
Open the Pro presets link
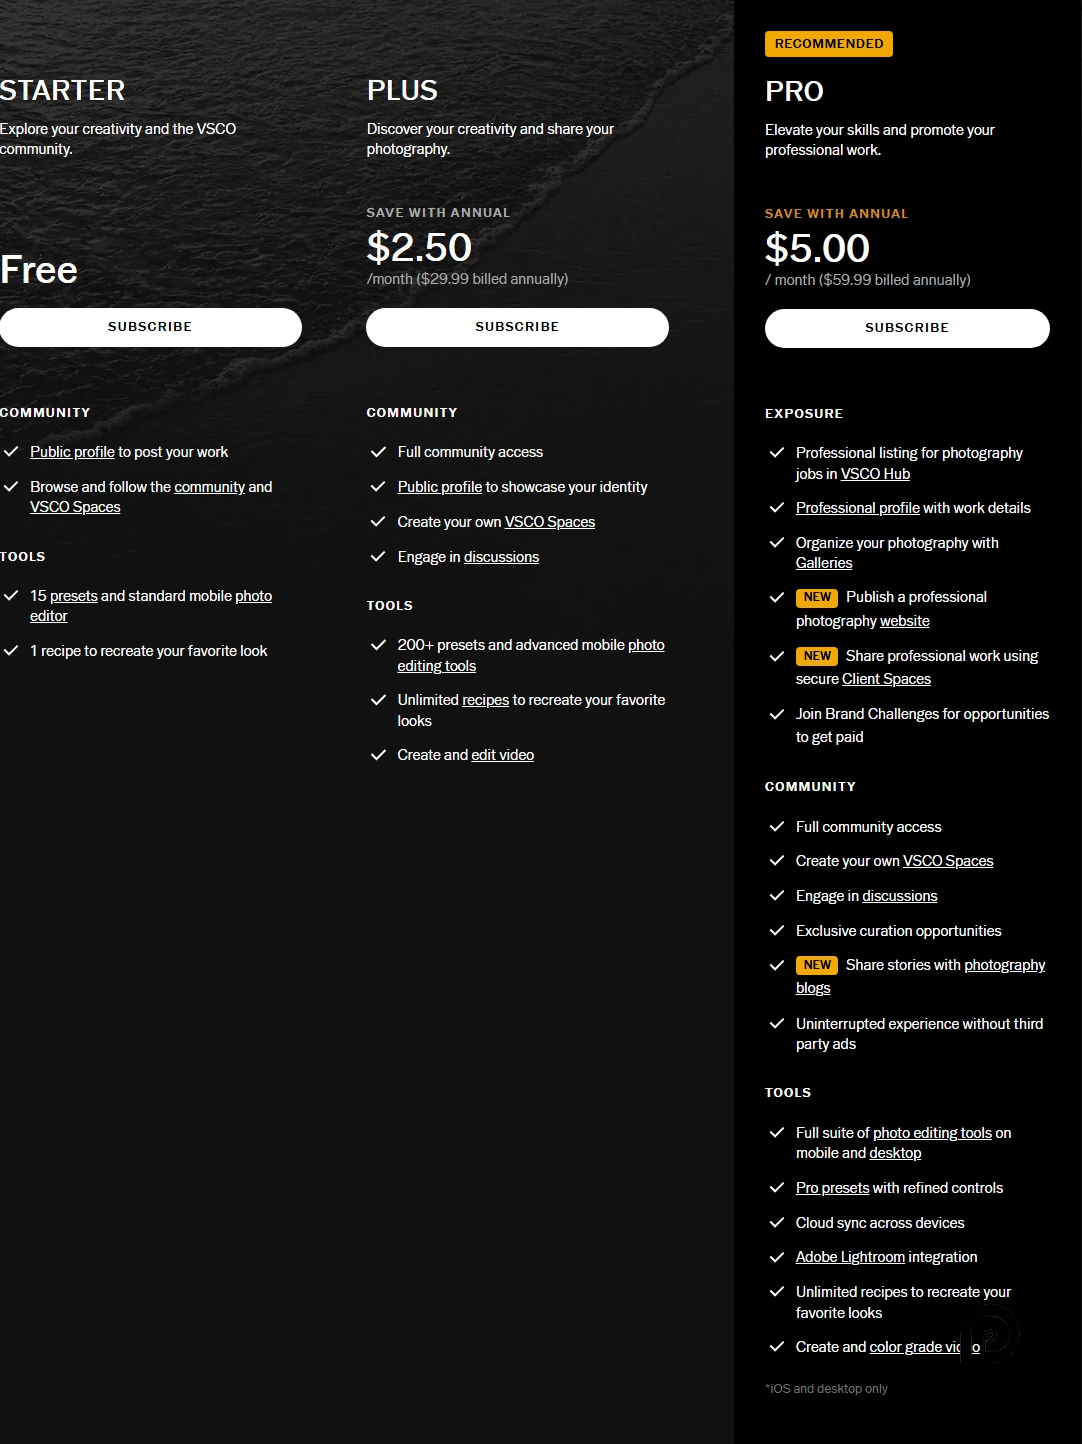(x=831, y=1187)
